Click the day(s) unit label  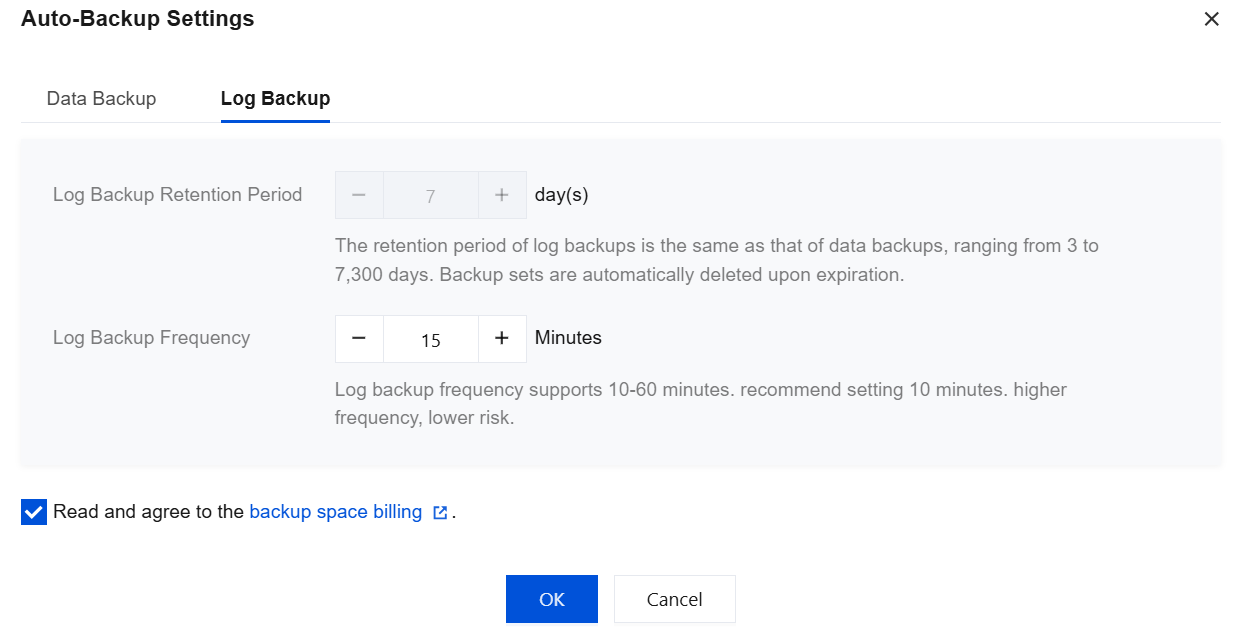(561, 195)
